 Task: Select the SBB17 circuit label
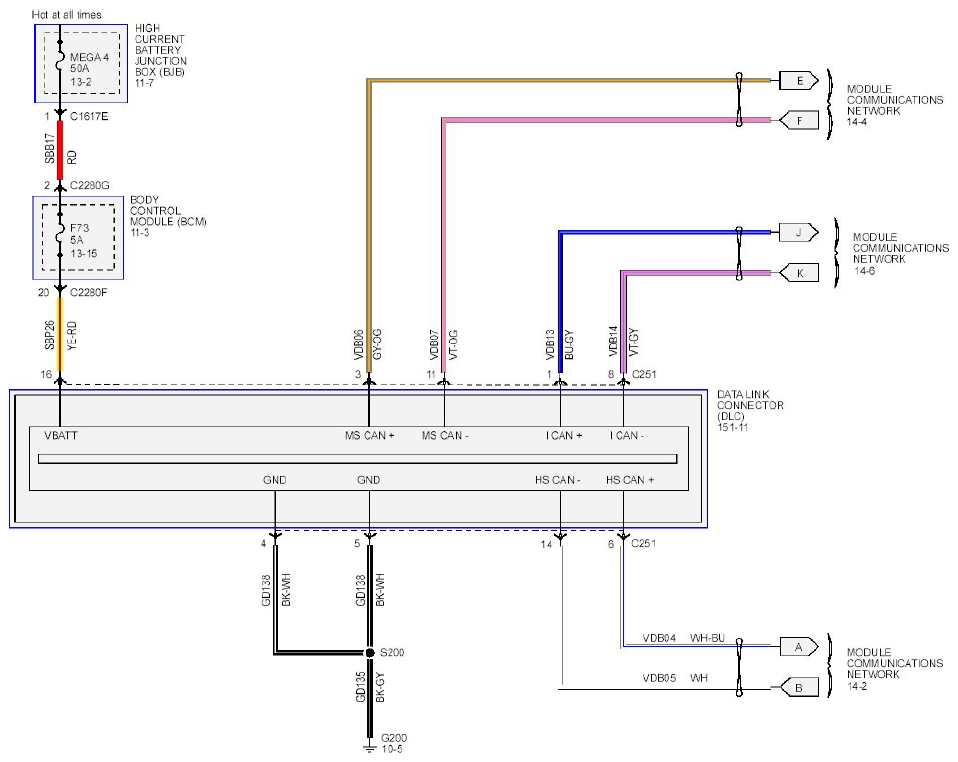point(49,148)
